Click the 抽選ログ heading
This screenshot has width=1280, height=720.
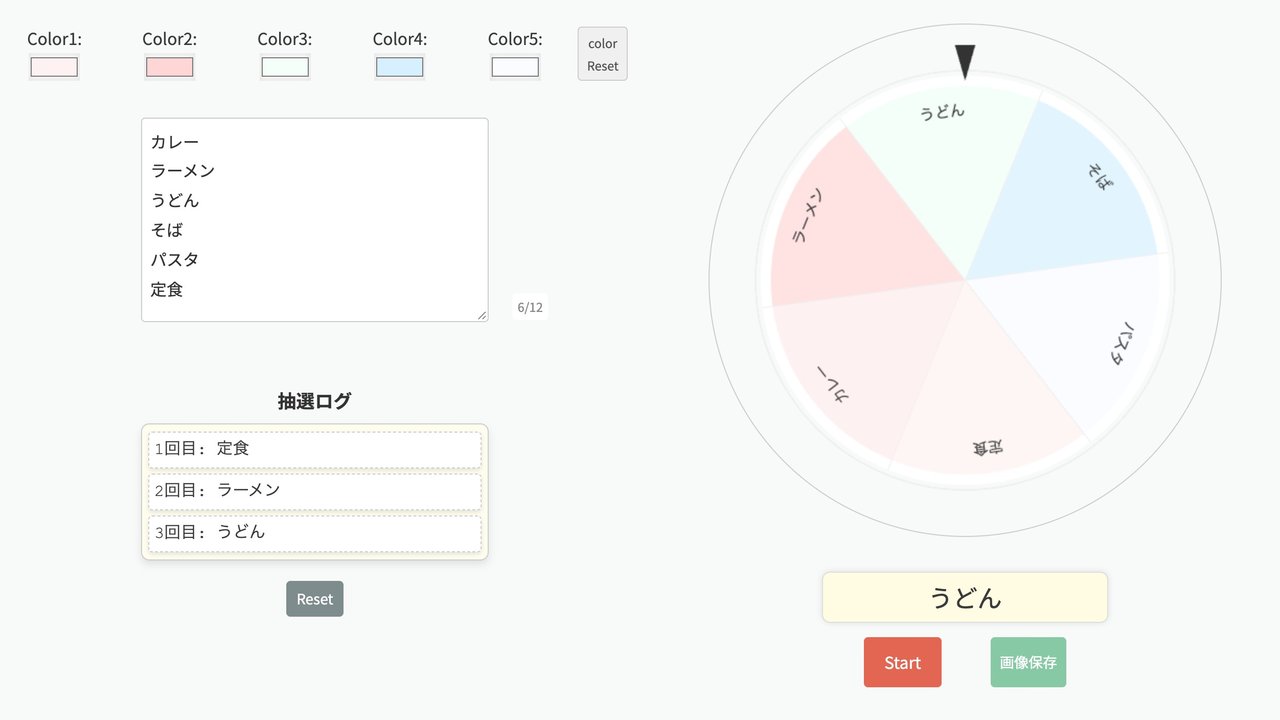coord(315,401)
